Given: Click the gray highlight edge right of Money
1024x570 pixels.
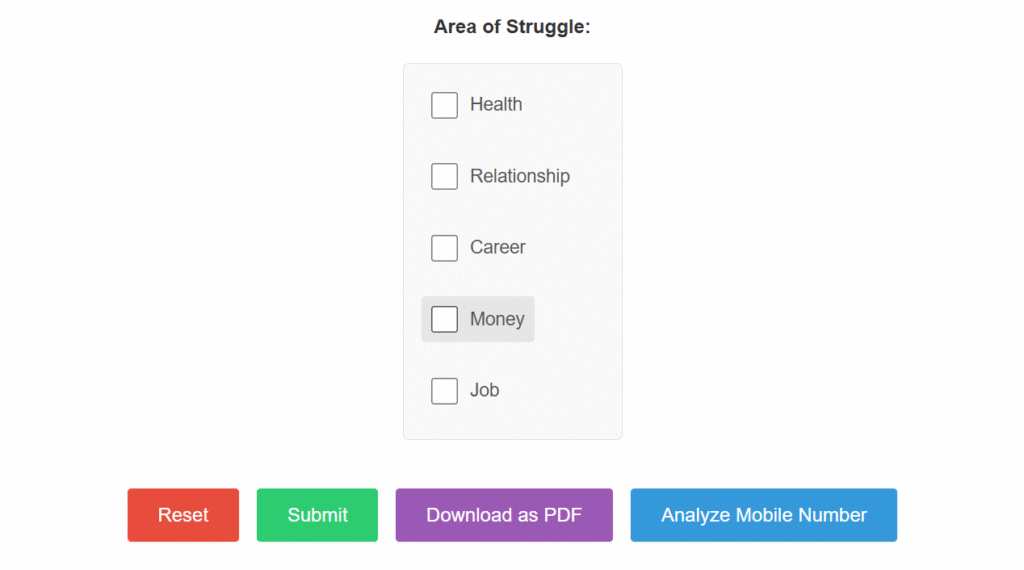Looking at the screenshot, I should [530, 319].
